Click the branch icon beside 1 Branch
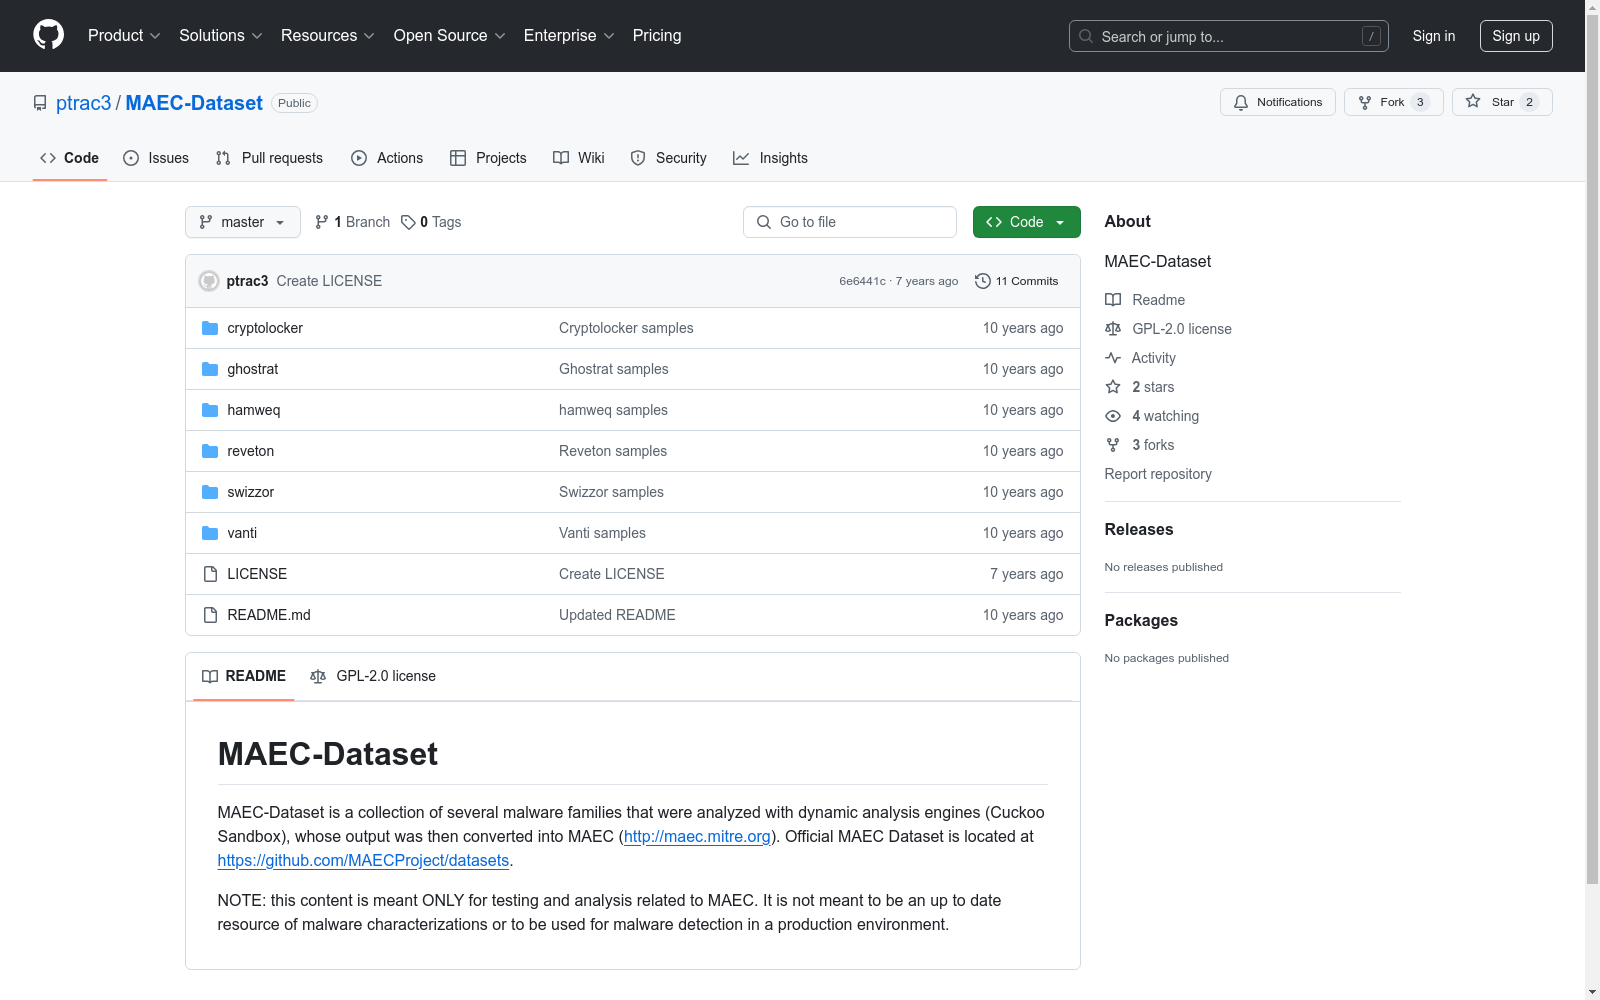Image resolution: width=1600 pixels, height=1000 pixels. pyautogui.click(x=322, y=222)
